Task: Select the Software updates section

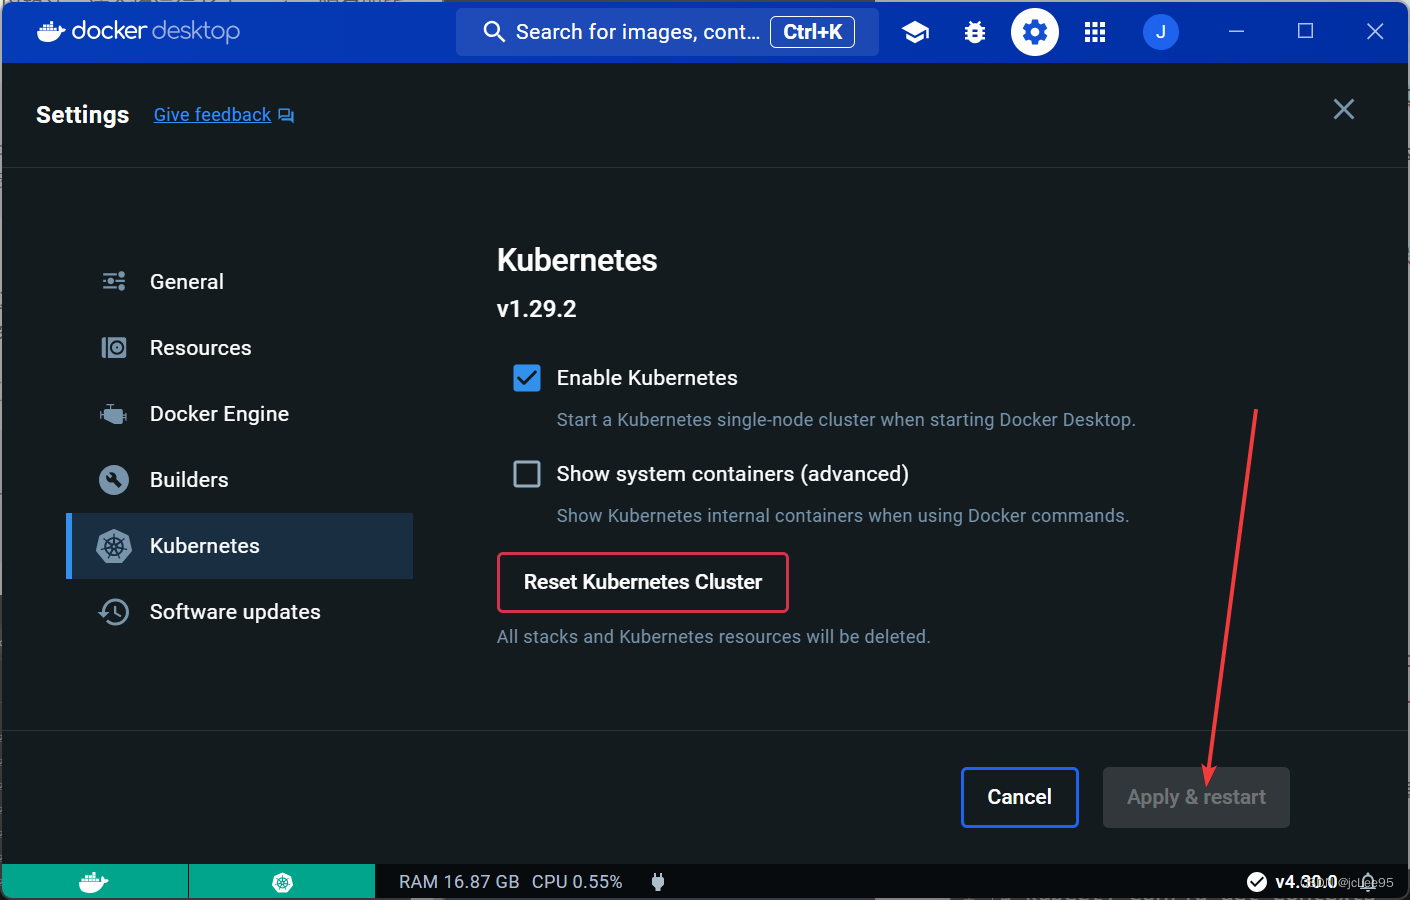Action: 234,611
